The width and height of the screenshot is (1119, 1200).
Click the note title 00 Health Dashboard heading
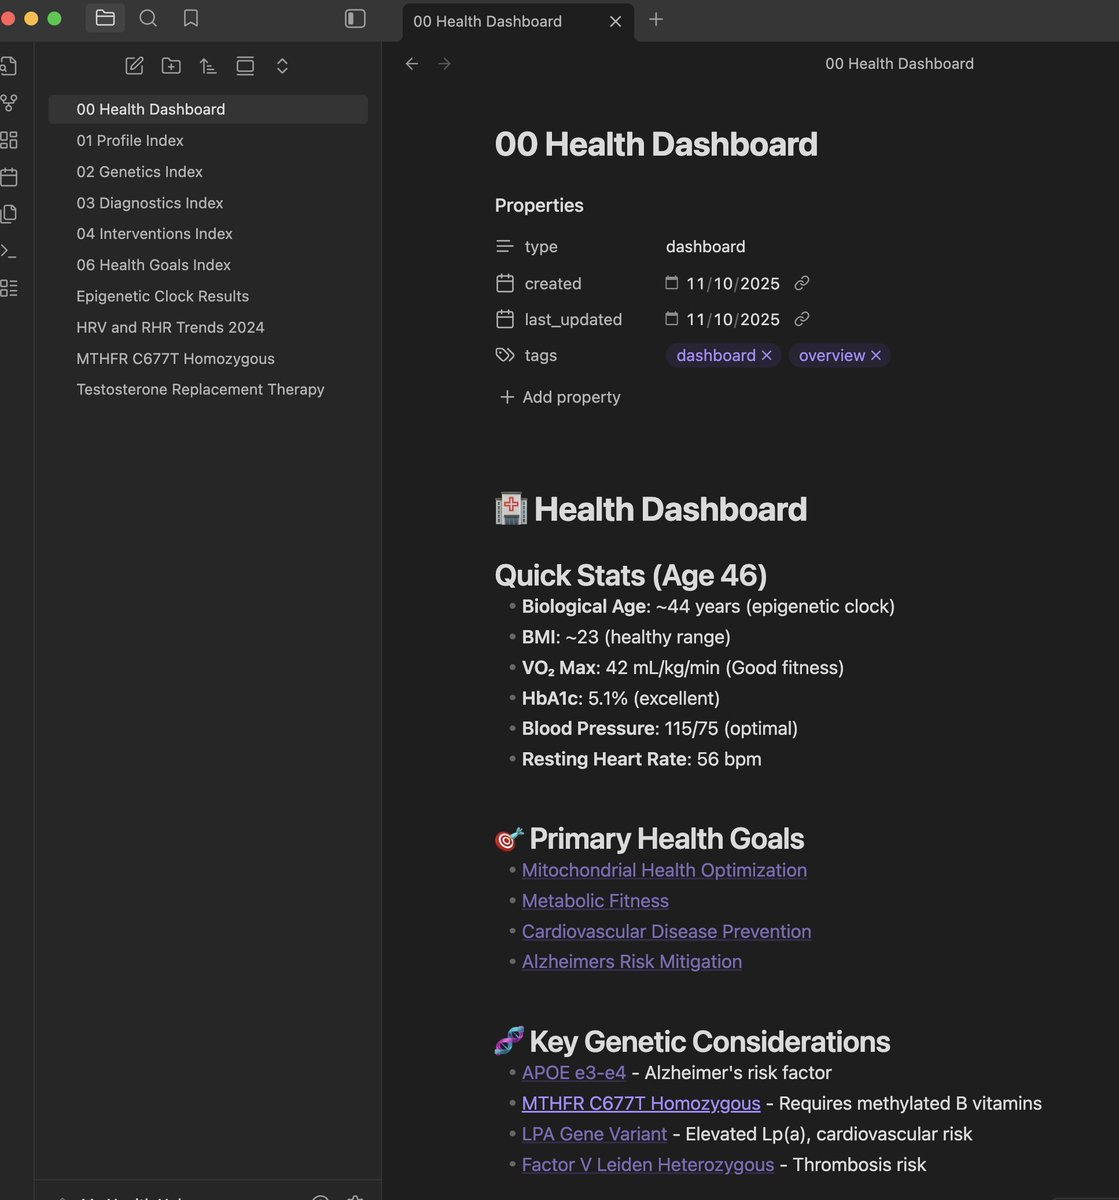pos(656,144)
